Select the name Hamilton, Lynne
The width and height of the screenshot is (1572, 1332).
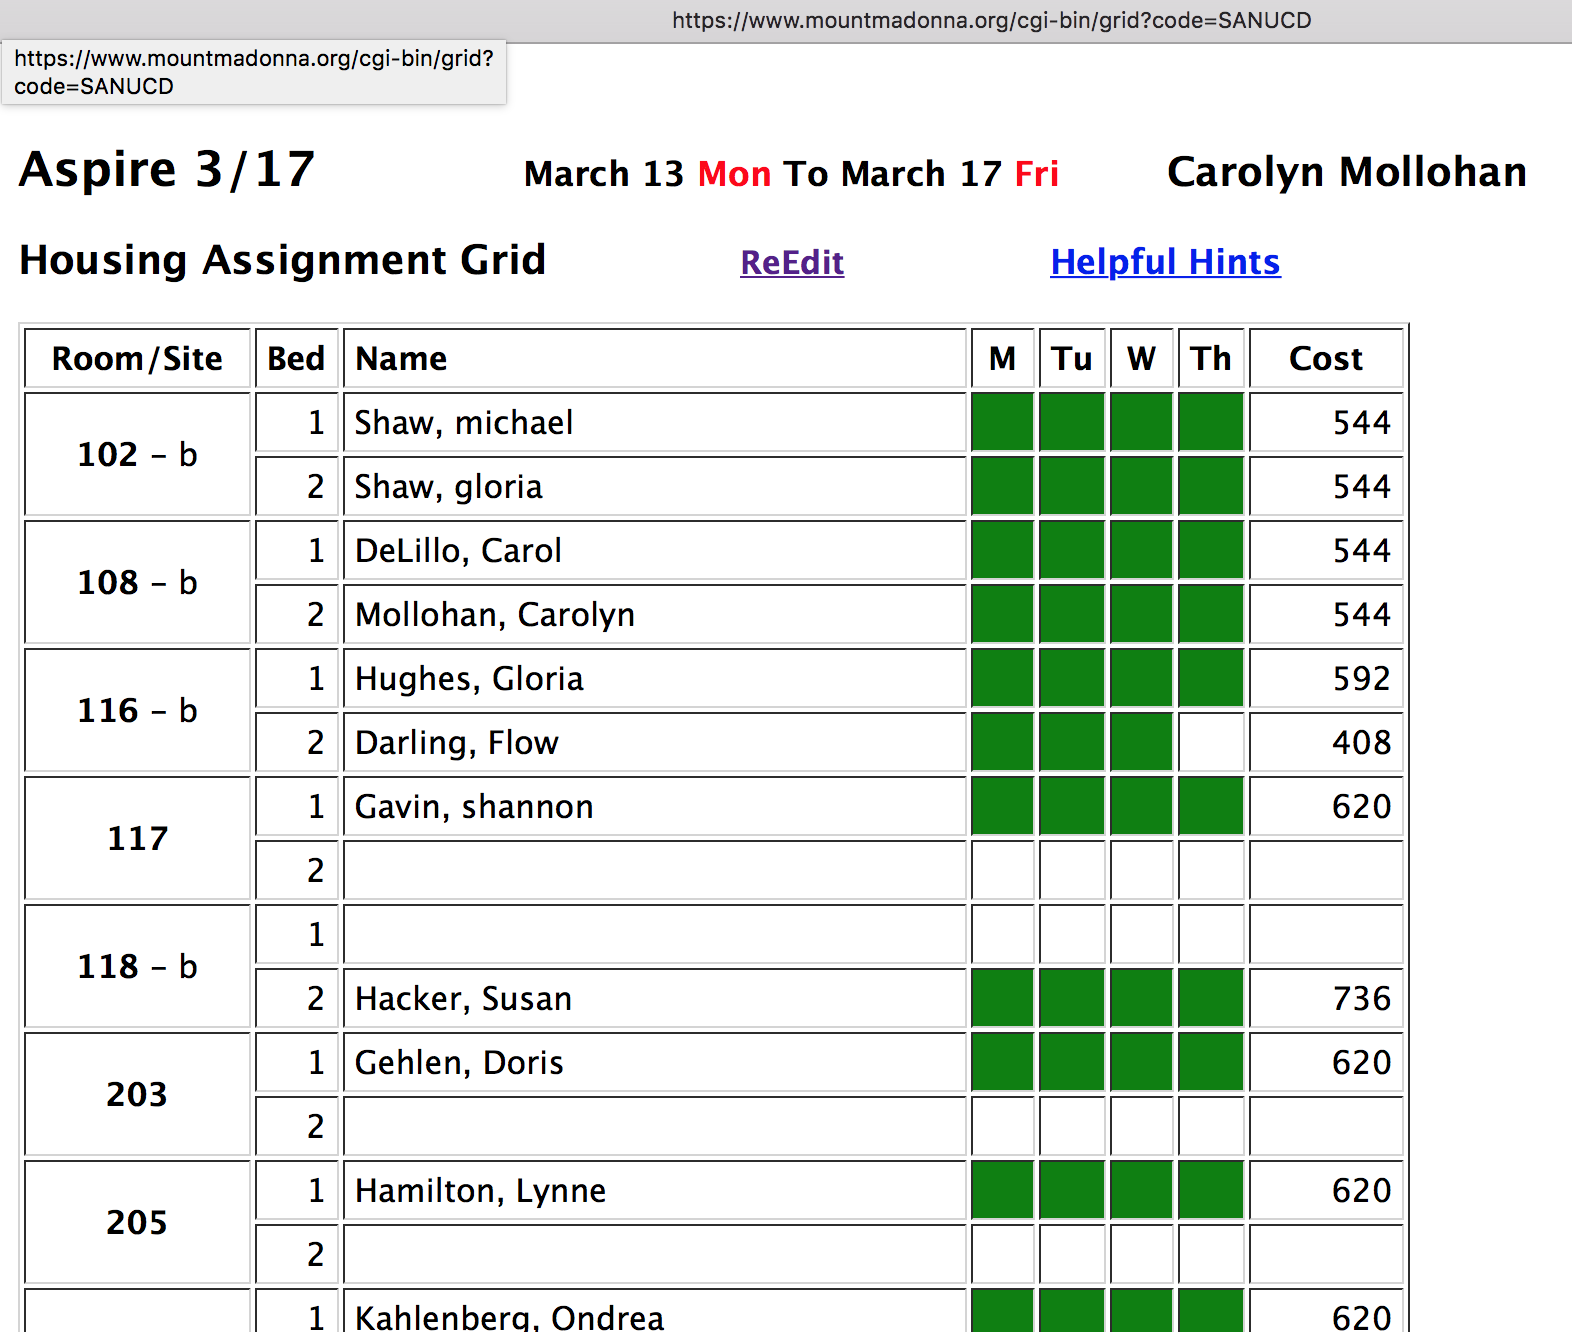[x=480, y=1190]
